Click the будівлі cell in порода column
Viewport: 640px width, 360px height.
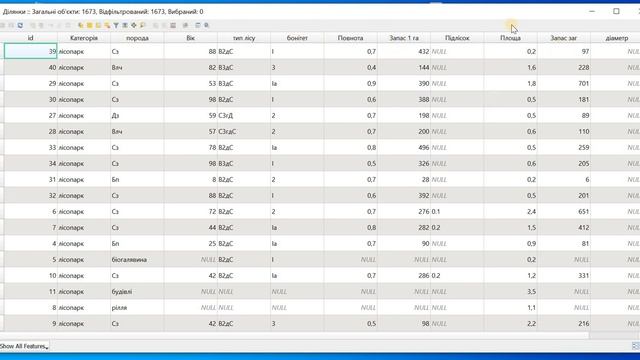[137, 291]
